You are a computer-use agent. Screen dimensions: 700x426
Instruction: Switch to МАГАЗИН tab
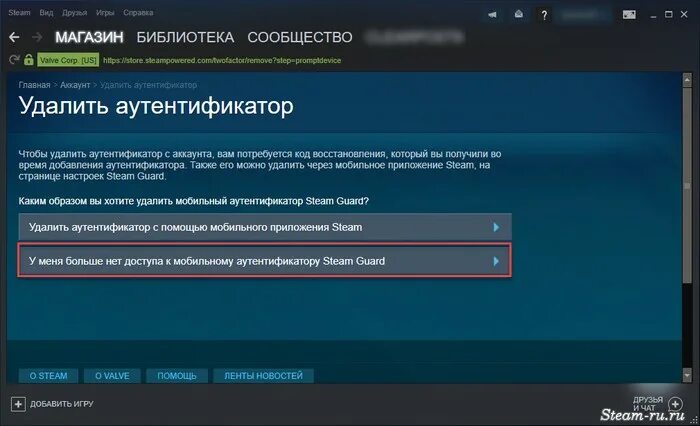[x=89, y=37]
